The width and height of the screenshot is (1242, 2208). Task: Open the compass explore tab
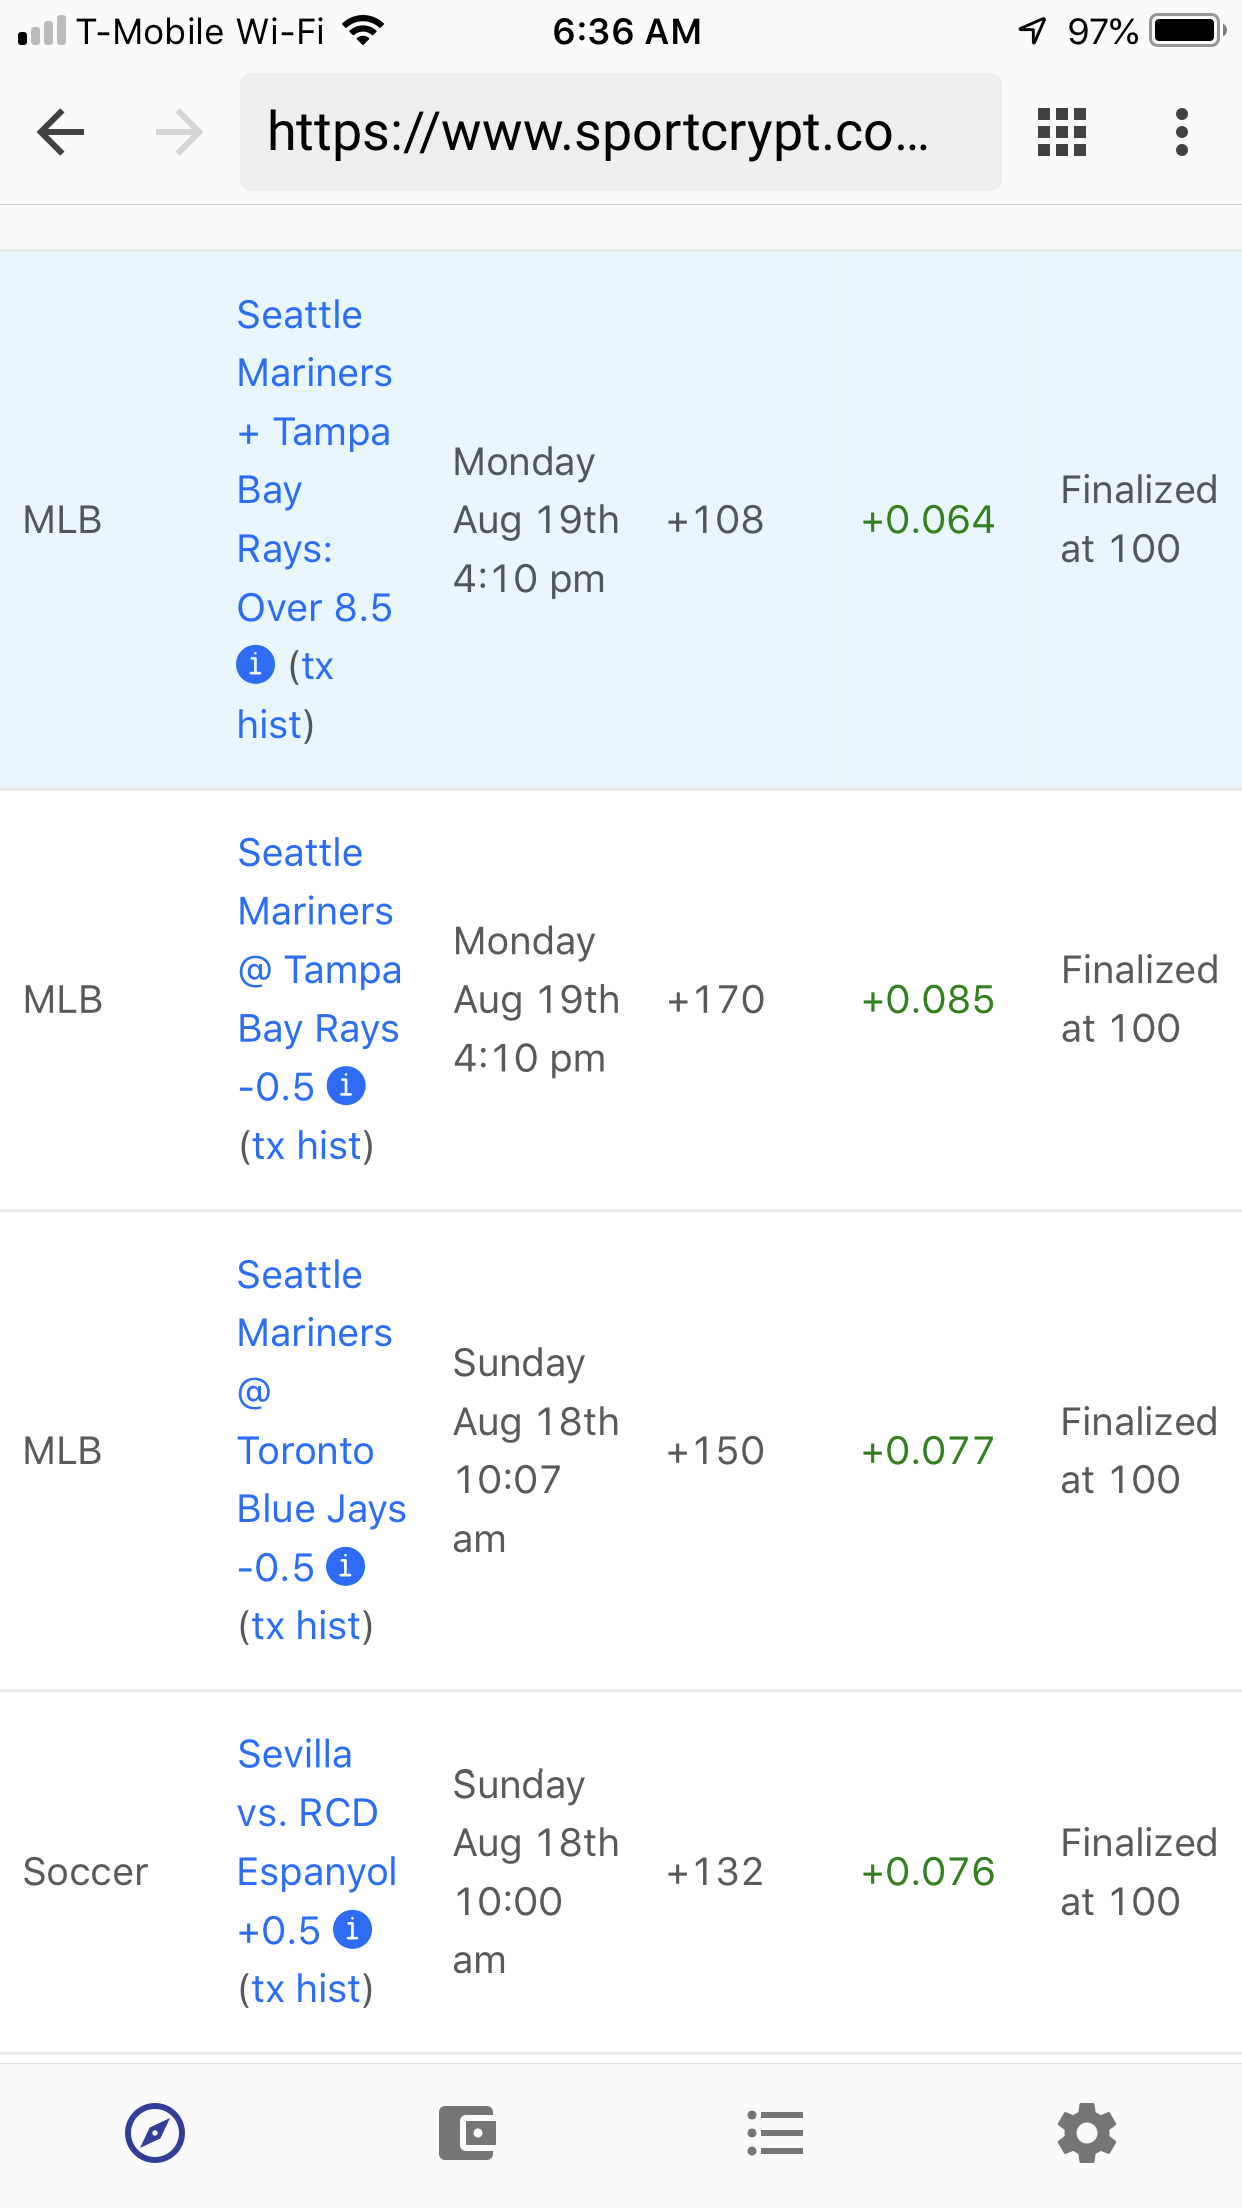[155, 2133]
